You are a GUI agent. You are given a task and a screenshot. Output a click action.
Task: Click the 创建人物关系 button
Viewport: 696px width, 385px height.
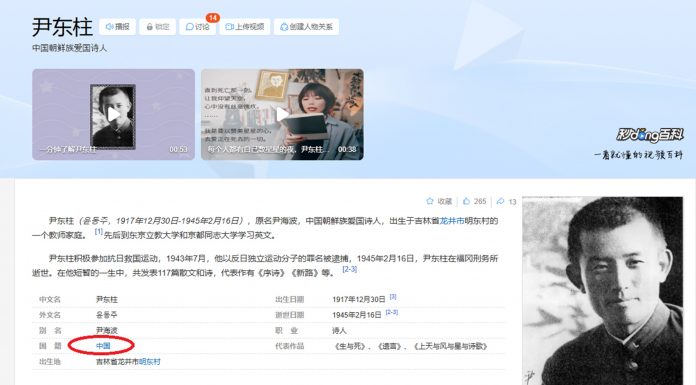pos(306,27)
